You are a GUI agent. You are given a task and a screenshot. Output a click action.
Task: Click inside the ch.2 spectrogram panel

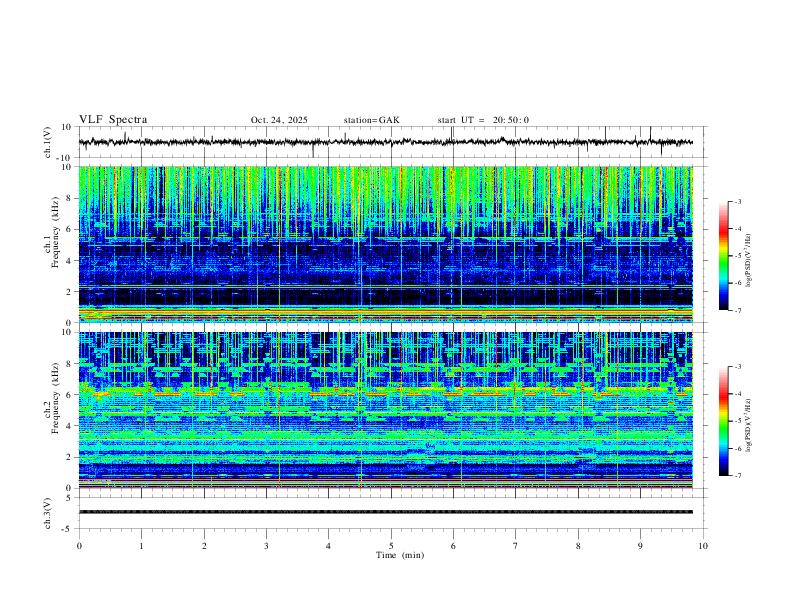[x=385, y=410]
